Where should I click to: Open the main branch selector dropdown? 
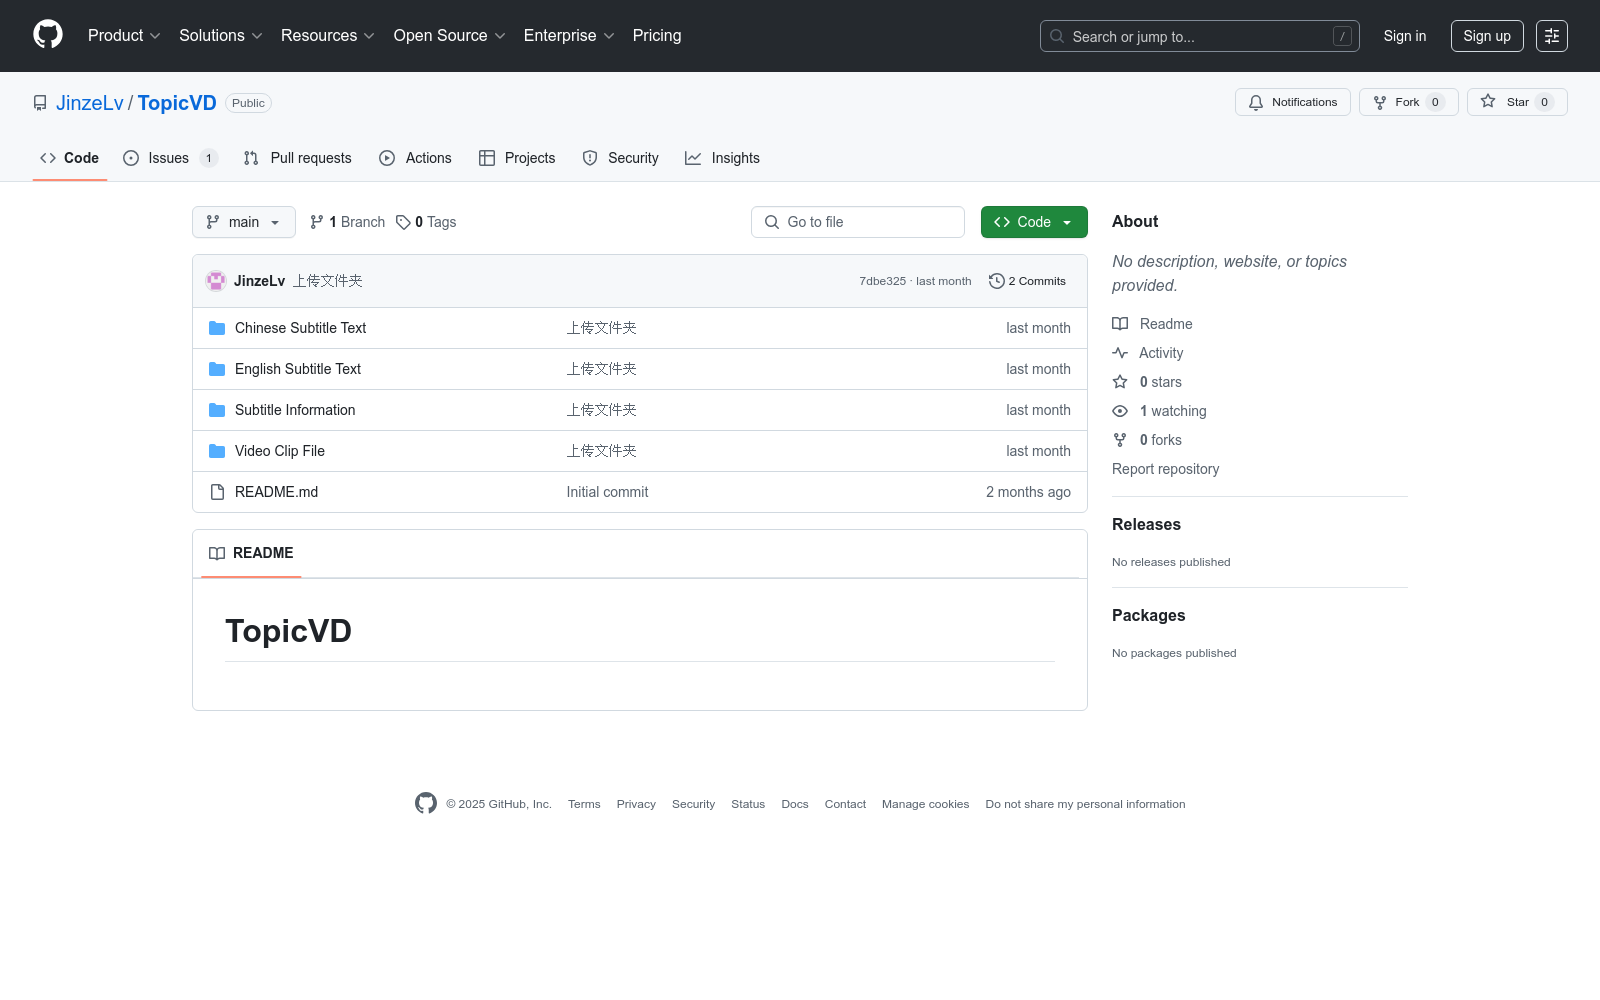[244, 222]
